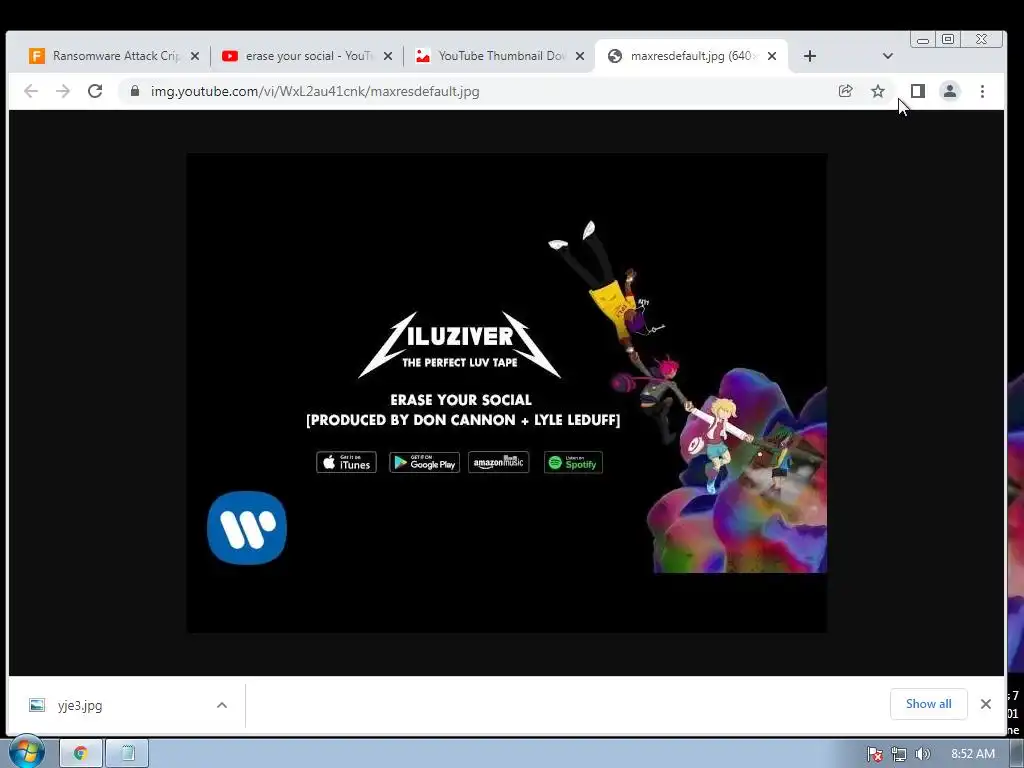Go forward to the next page

click(63, 91)
